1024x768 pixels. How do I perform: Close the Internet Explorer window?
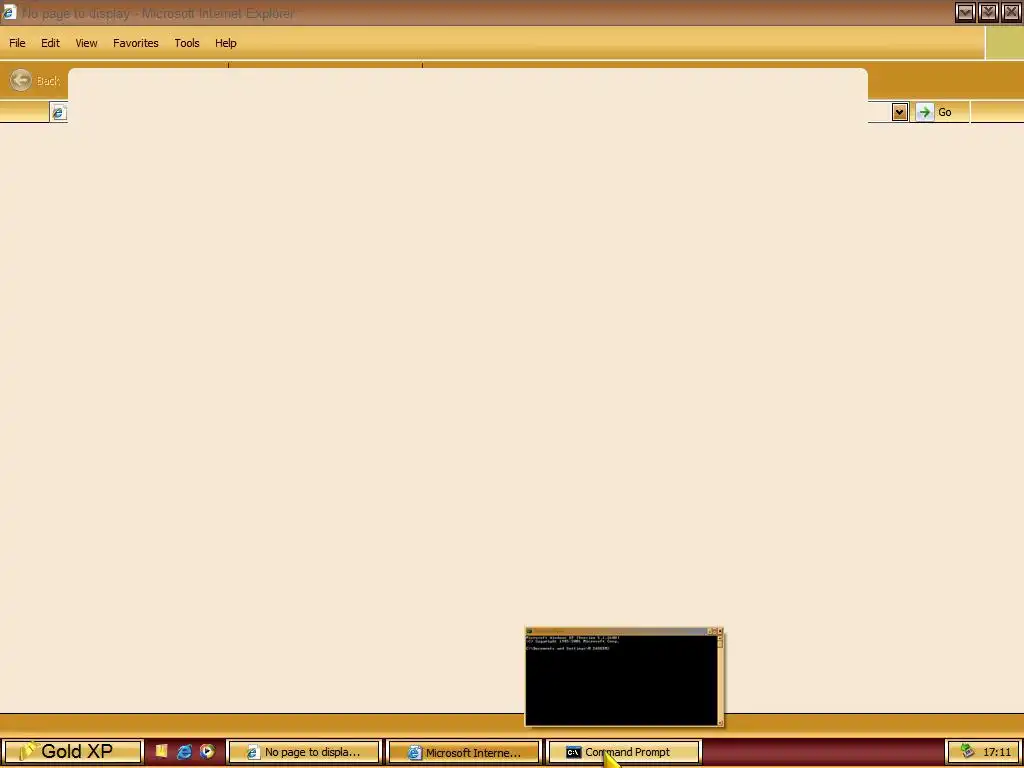click(1011, 12)
